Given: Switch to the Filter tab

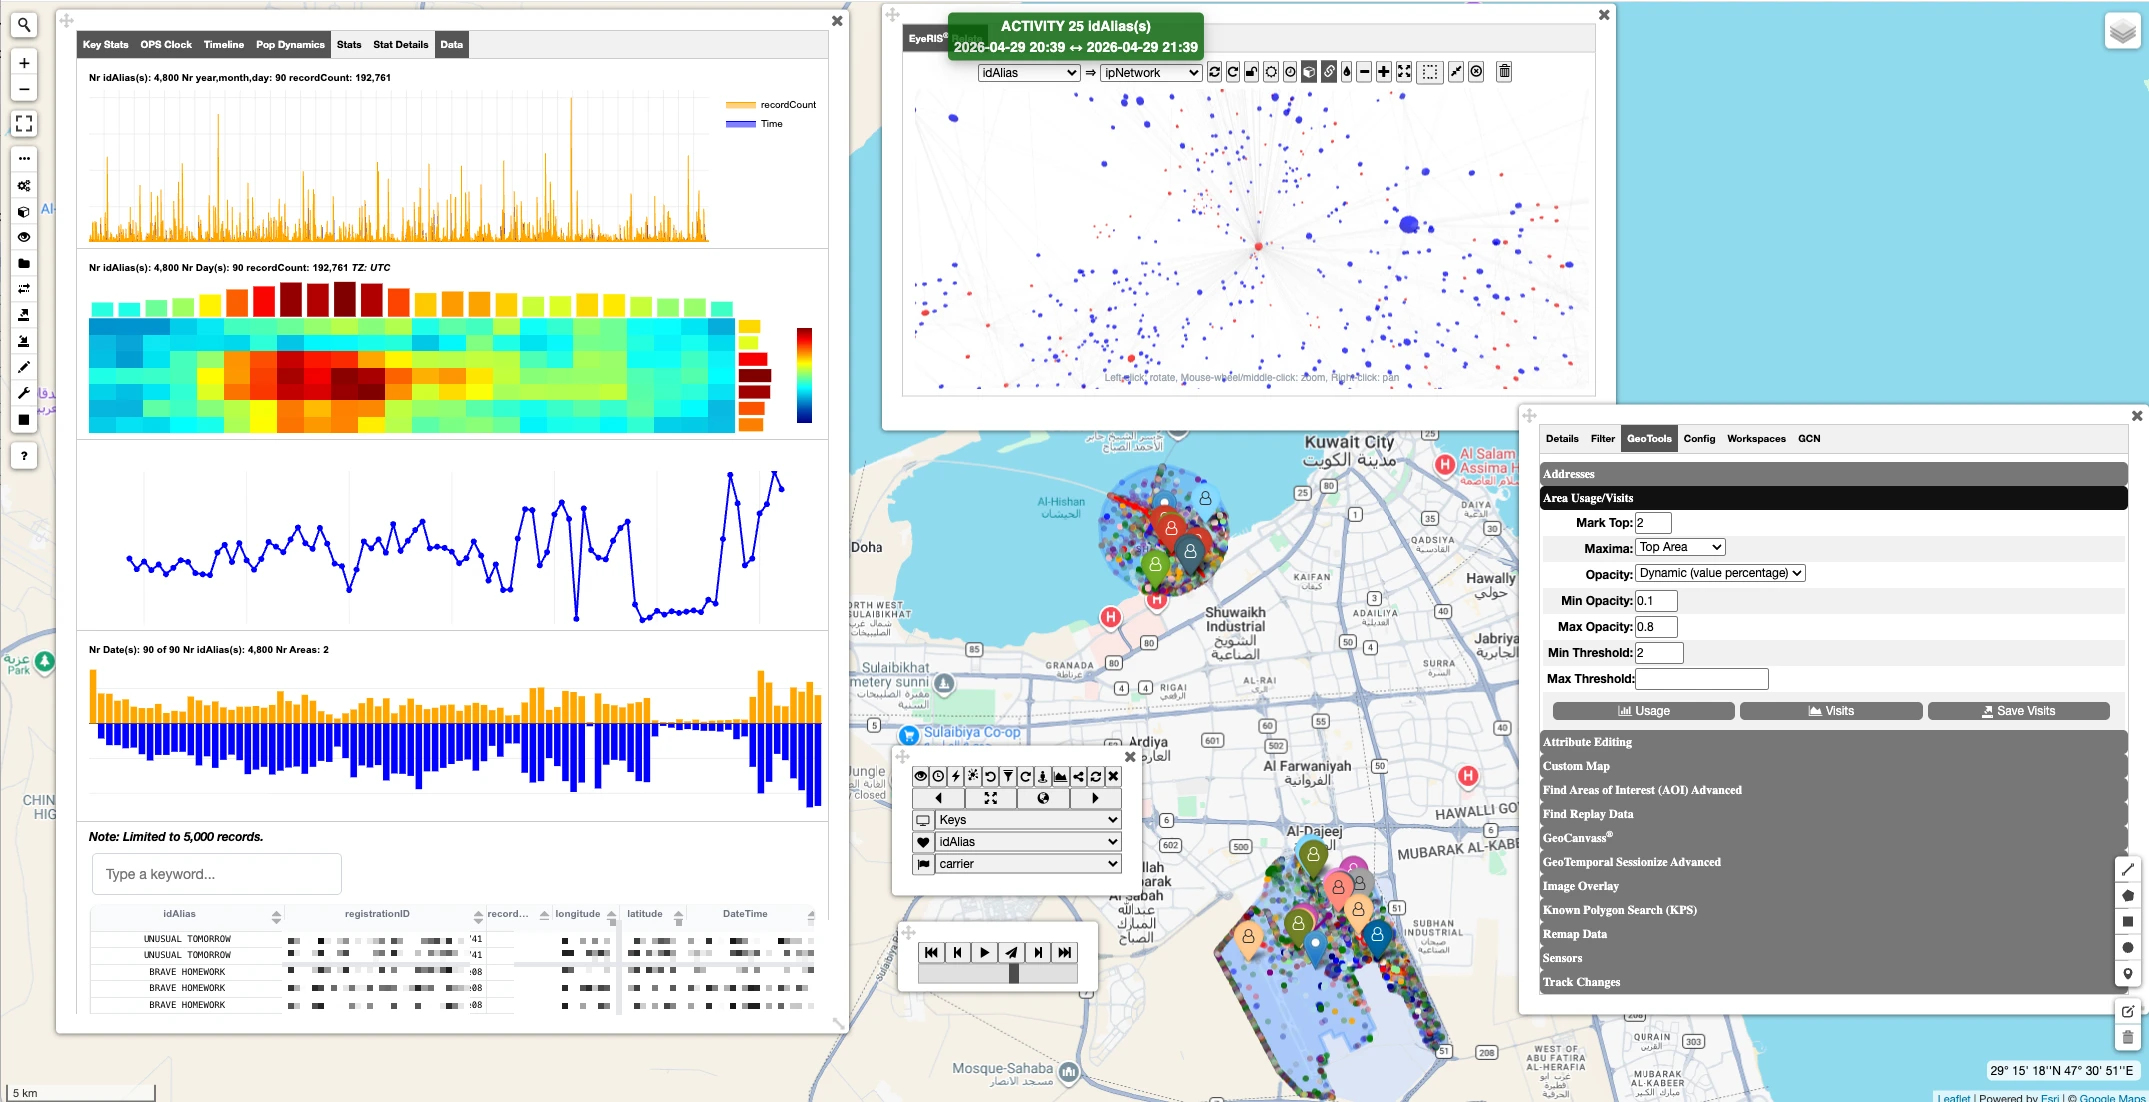Looking at the screenshot, I should 1603,439.
